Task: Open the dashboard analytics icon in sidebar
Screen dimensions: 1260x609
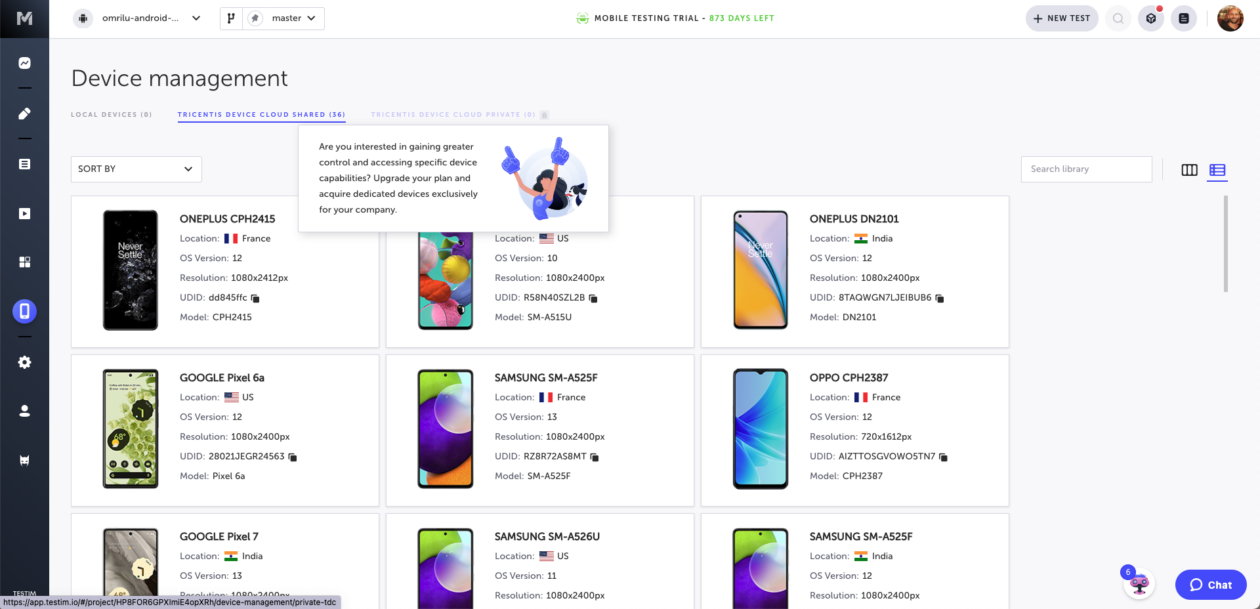Action: pyautogui.click(x=24, y=63)
